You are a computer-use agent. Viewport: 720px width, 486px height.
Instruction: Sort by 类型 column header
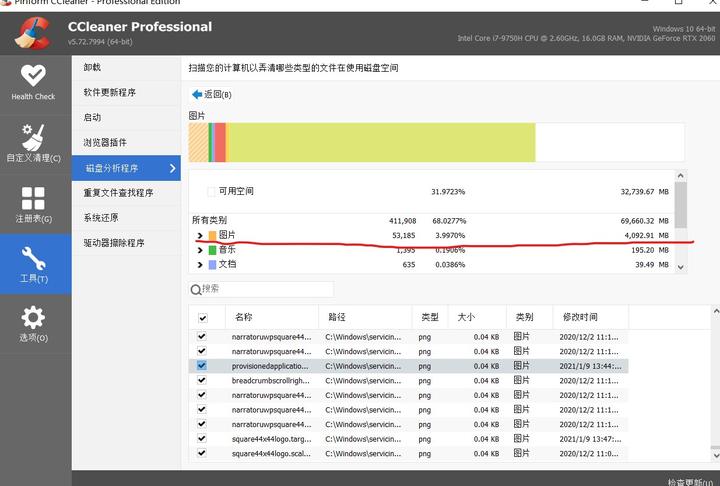point(430,317)
